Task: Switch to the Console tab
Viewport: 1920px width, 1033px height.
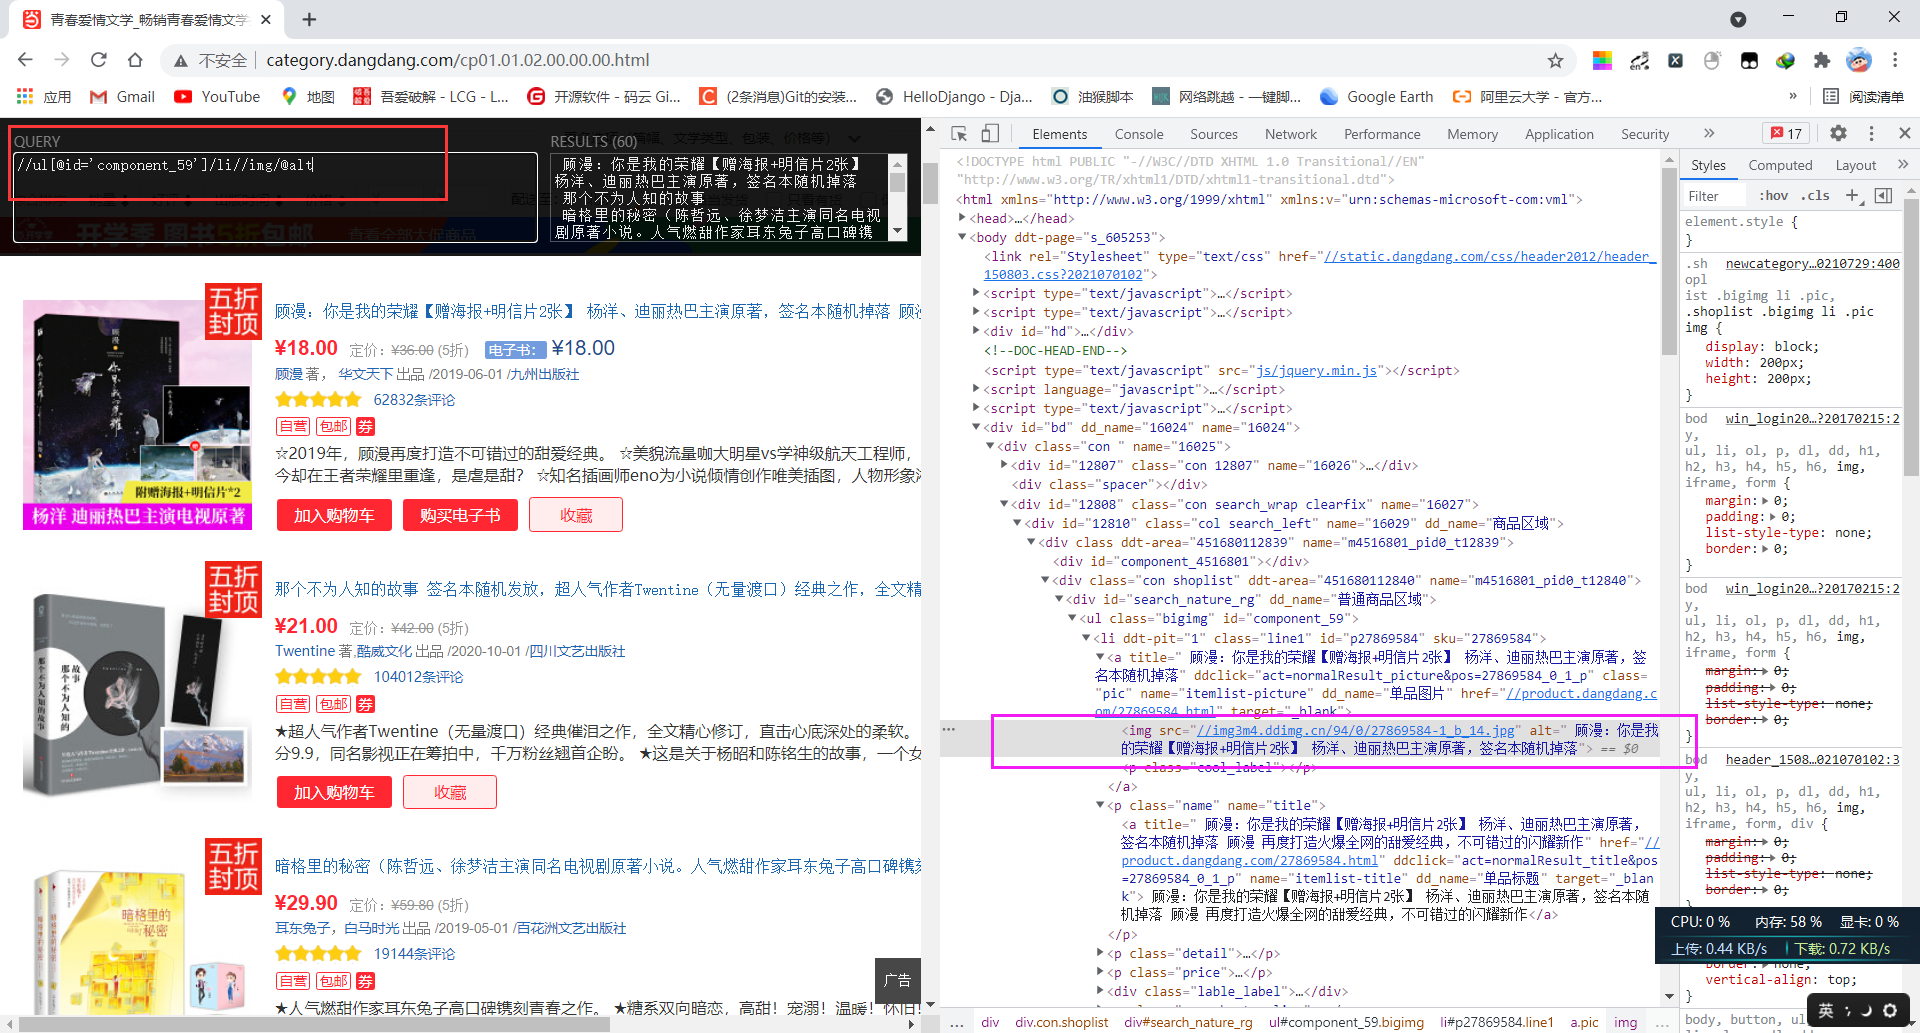Action: pyautogui.click(x=1139, y=134)
